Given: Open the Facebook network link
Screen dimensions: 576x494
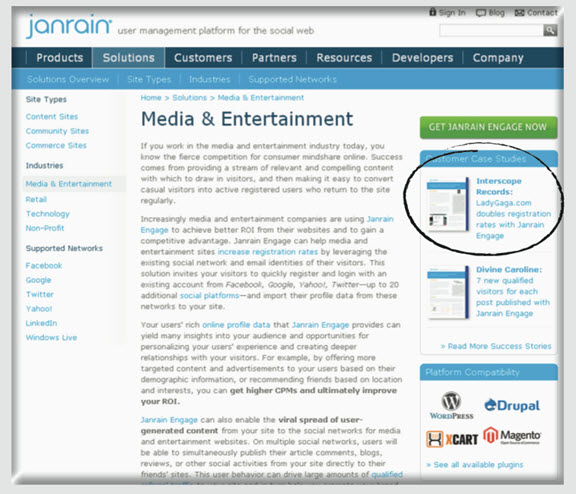Looking at the screenshot, I should click(x=44, y=266).
